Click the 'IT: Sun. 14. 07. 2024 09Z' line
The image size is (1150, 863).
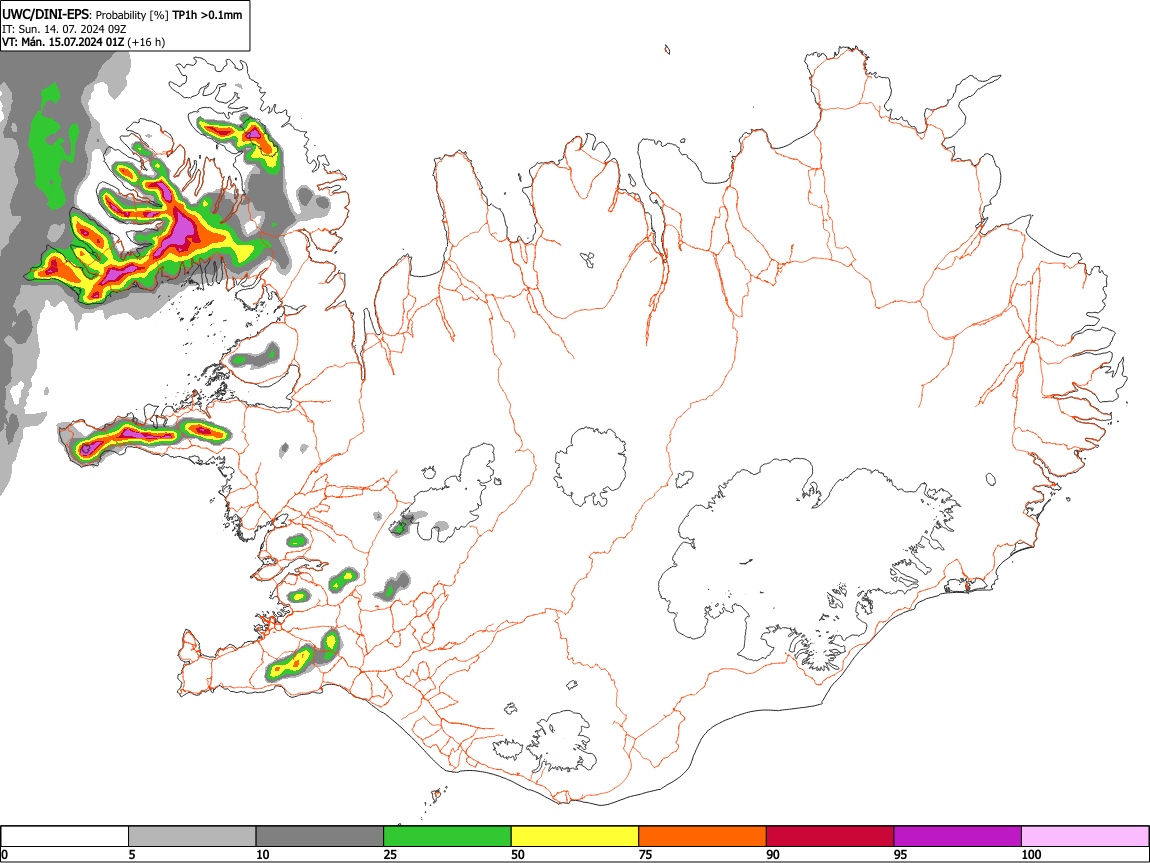pyautogui.click(x=64, y=29)
